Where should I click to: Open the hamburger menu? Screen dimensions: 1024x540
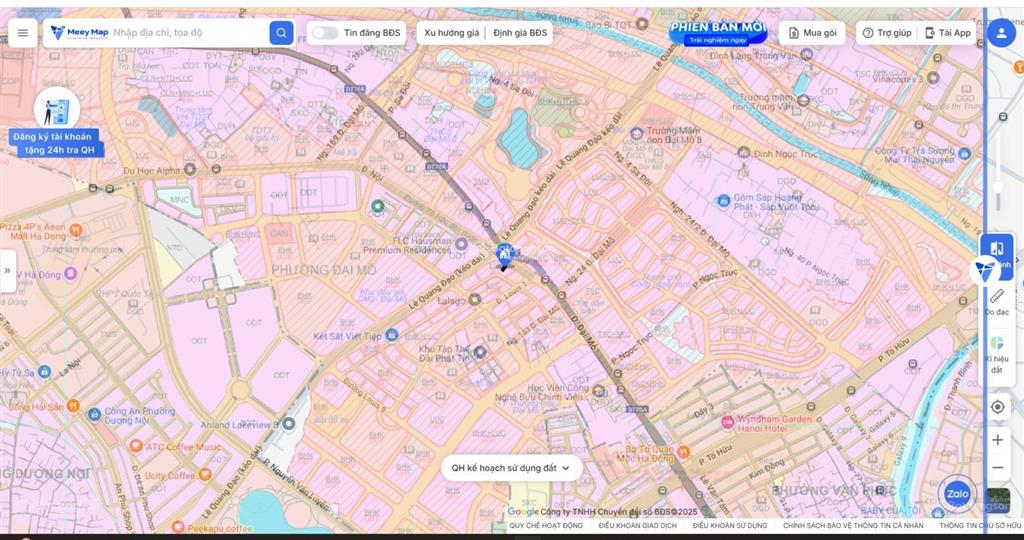click(23, 33)
